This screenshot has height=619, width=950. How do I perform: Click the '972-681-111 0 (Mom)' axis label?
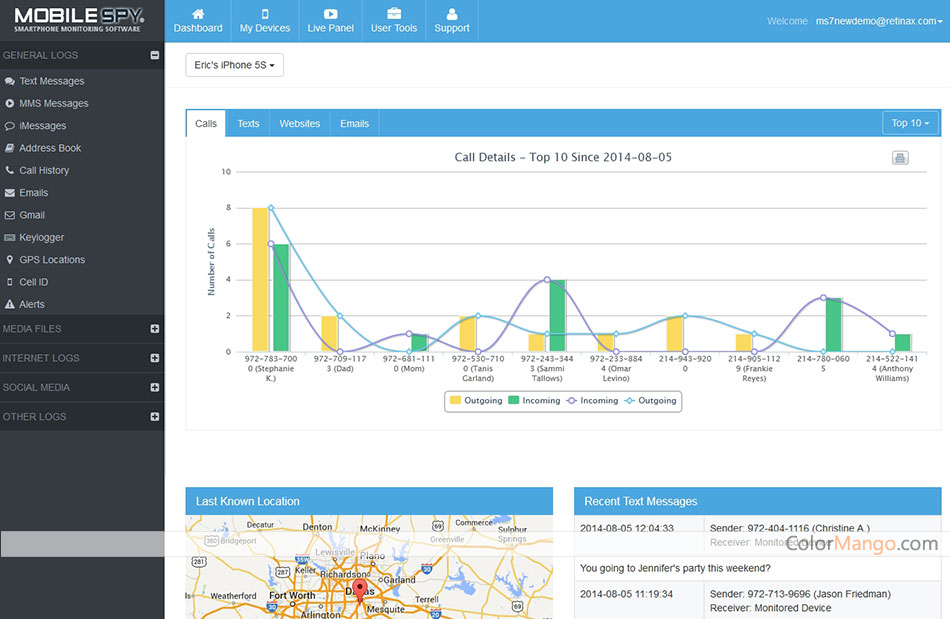point(409,363)
